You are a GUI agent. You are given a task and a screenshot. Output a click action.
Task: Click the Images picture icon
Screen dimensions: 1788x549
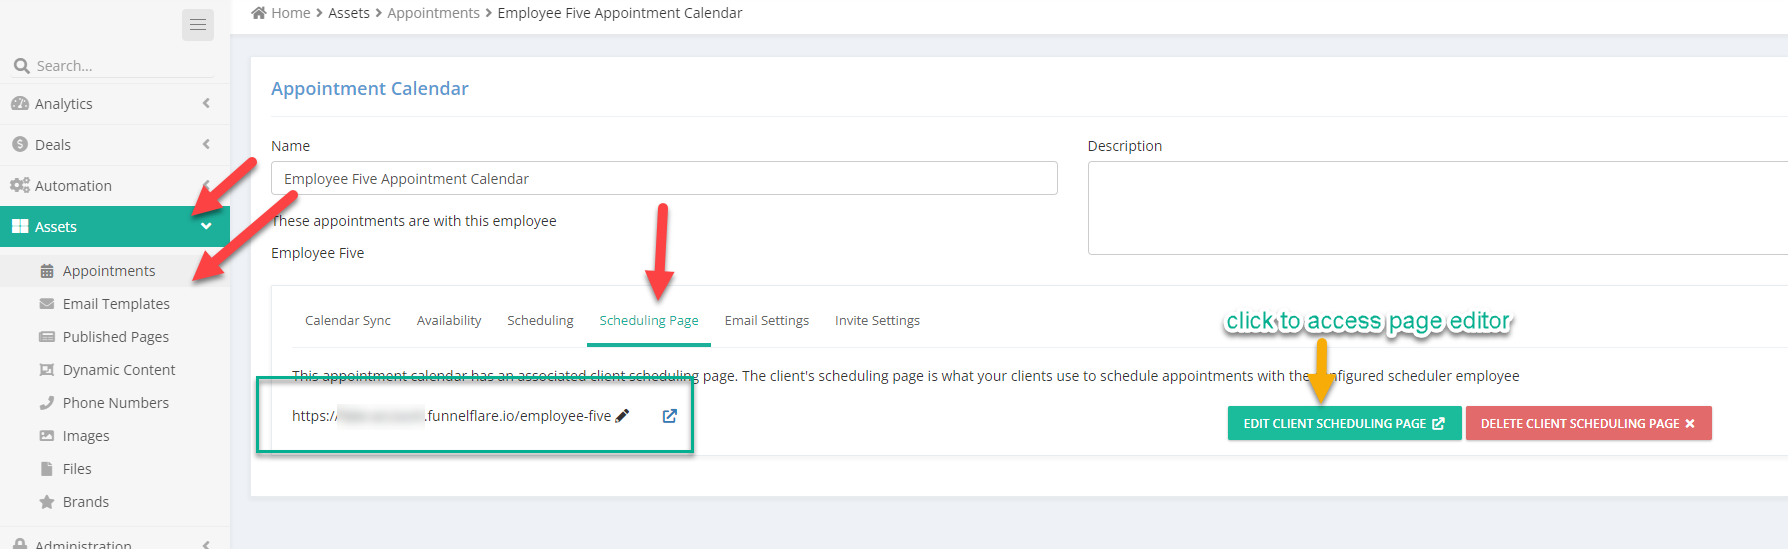point(47,436)
